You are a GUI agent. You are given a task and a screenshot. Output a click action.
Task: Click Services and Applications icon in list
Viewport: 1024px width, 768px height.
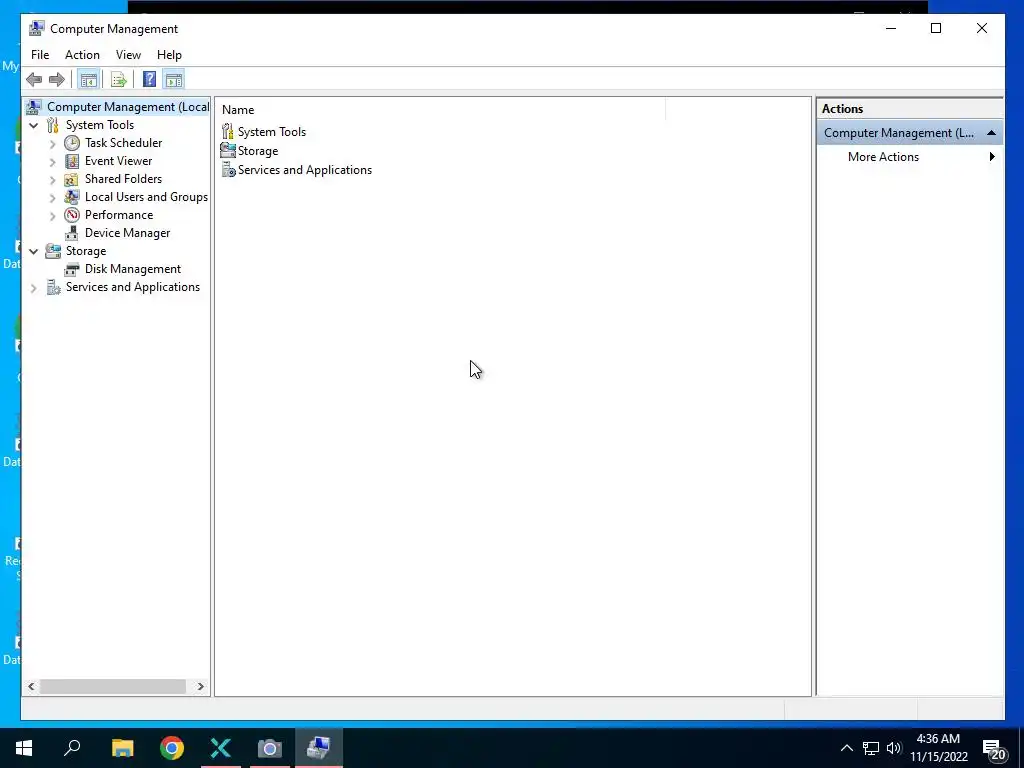pyautogui.click(x=228, y=170)
